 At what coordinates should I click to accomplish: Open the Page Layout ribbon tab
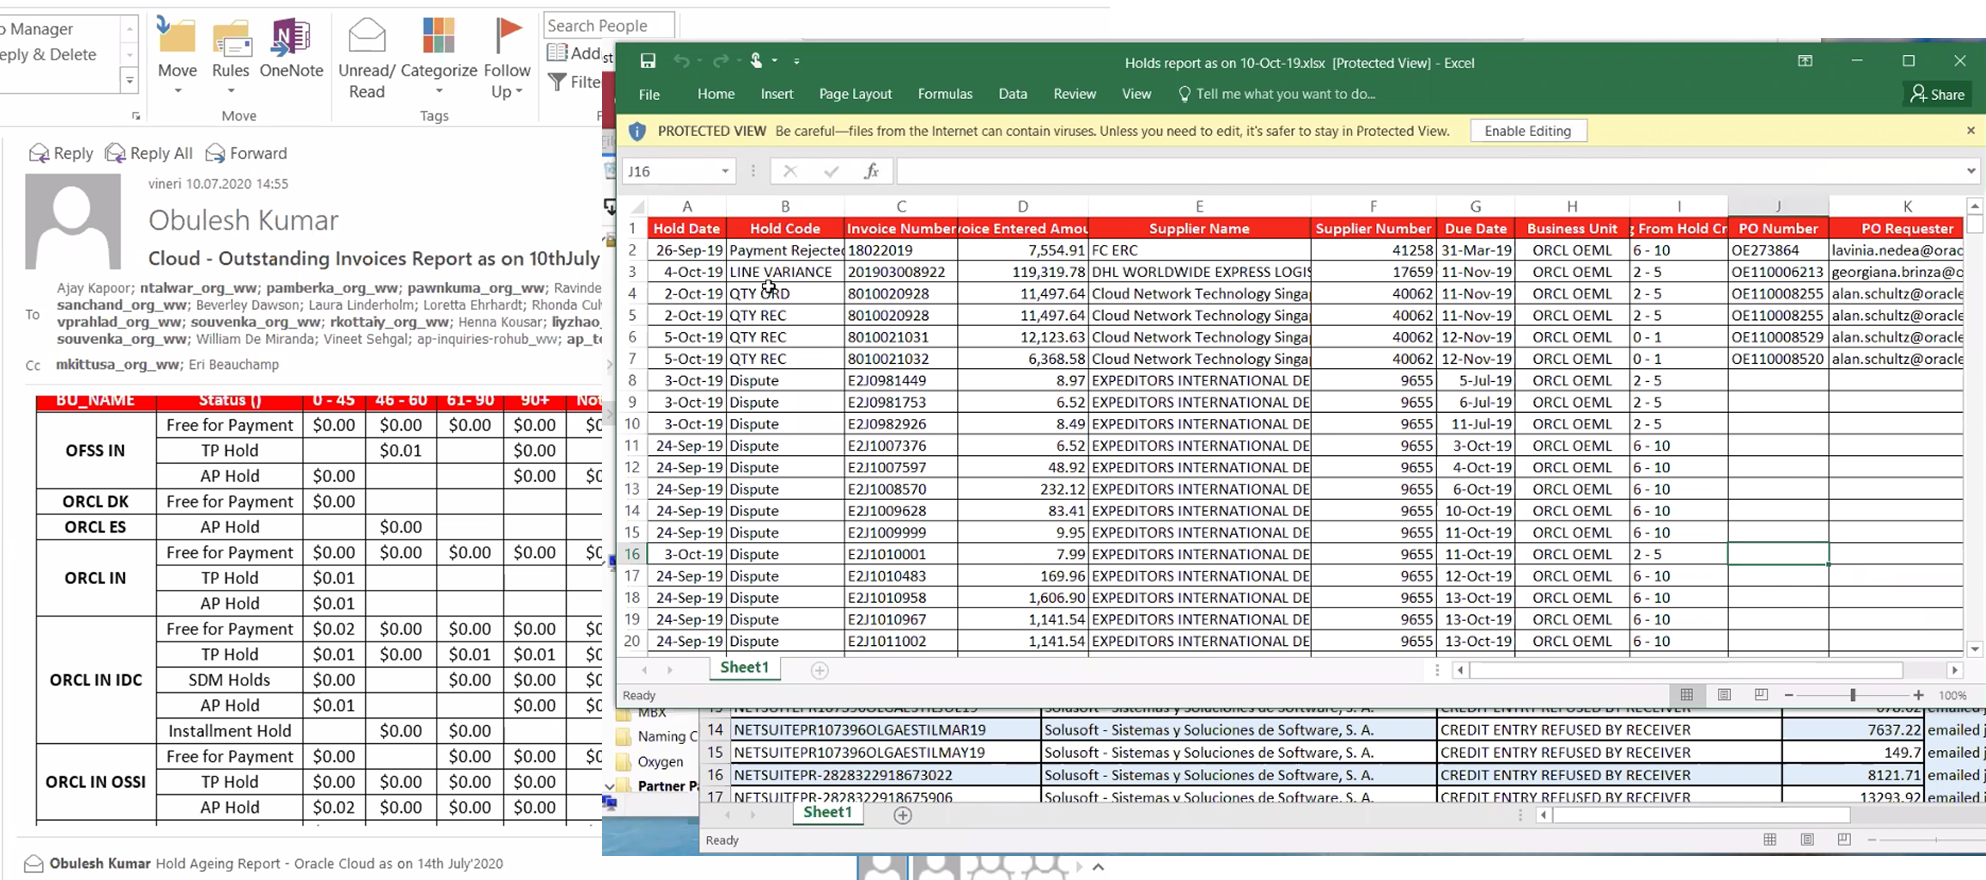click(x=855, y=94)
